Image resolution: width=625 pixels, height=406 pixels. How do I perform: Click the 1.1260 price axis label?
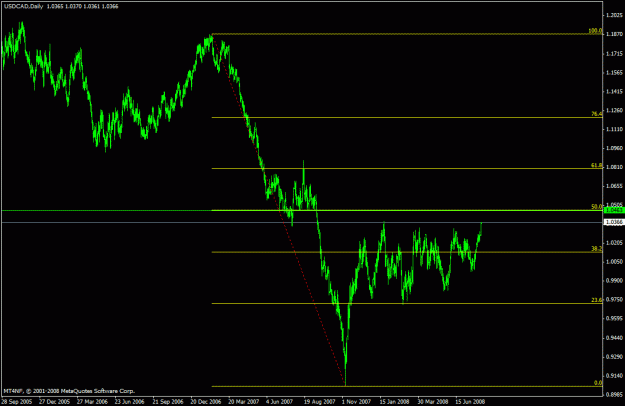pyautogui.click(x=614, y=110)
